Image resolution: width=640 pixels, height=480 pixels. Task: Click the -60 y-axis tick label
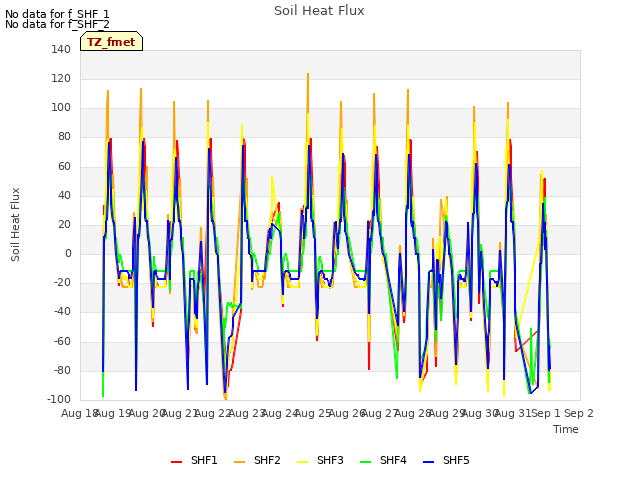[x=62, y=341]
